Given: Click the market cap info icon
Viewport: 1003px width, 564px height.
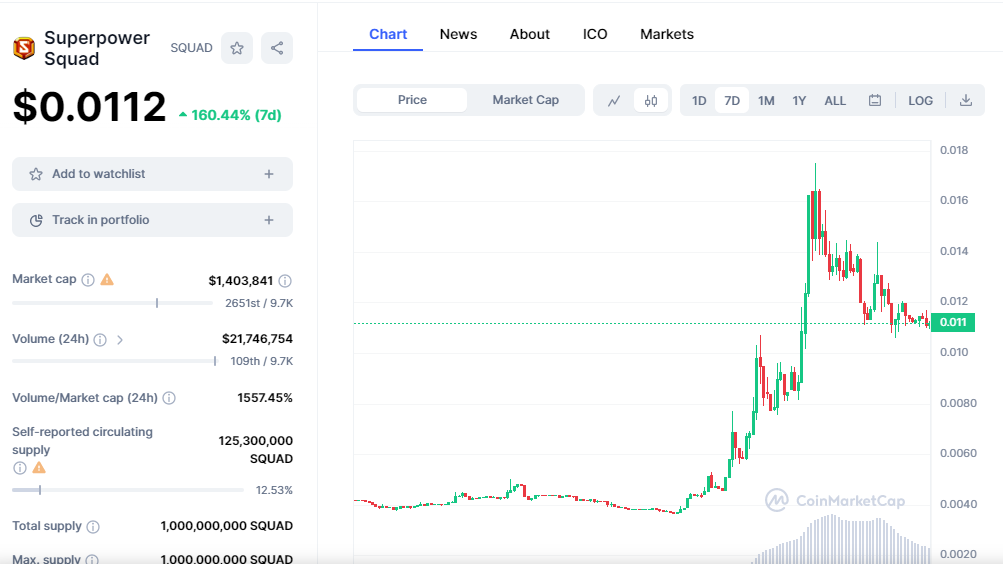Looking at the screenshot, I should pyautogui.click(x=88, y=279).
